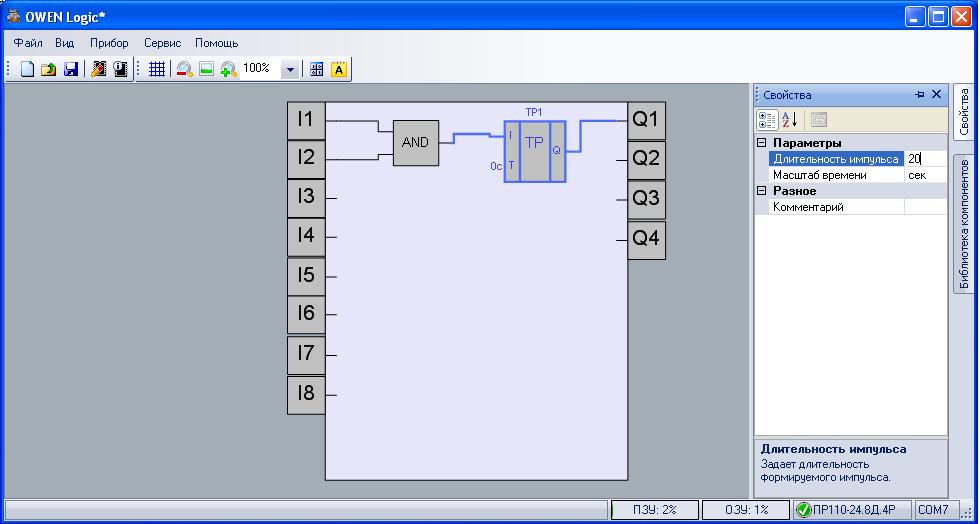Click the green connection check icon
The width and height of the screenshot is (980, 524).
pyautogui.click(x=803, y=510)
